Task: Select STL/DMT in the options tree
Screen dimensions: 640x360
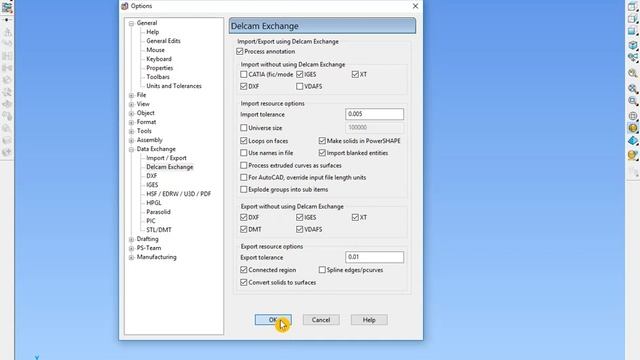Action: [x=159, y=230]
